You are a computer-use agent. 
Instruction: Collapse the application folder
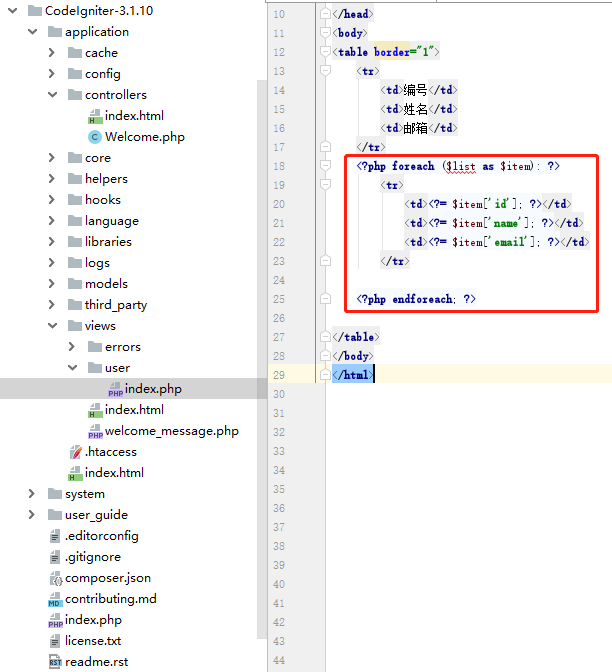coord(33,31)
